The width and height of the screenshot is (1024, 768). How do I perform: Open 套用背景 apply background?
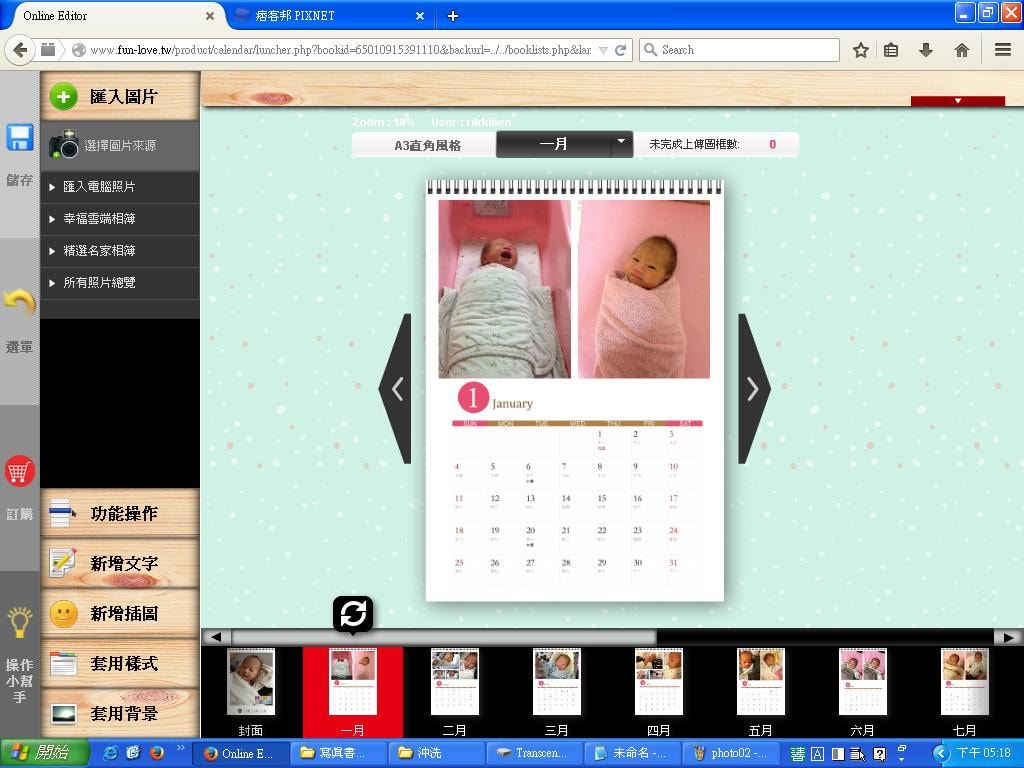120,714
